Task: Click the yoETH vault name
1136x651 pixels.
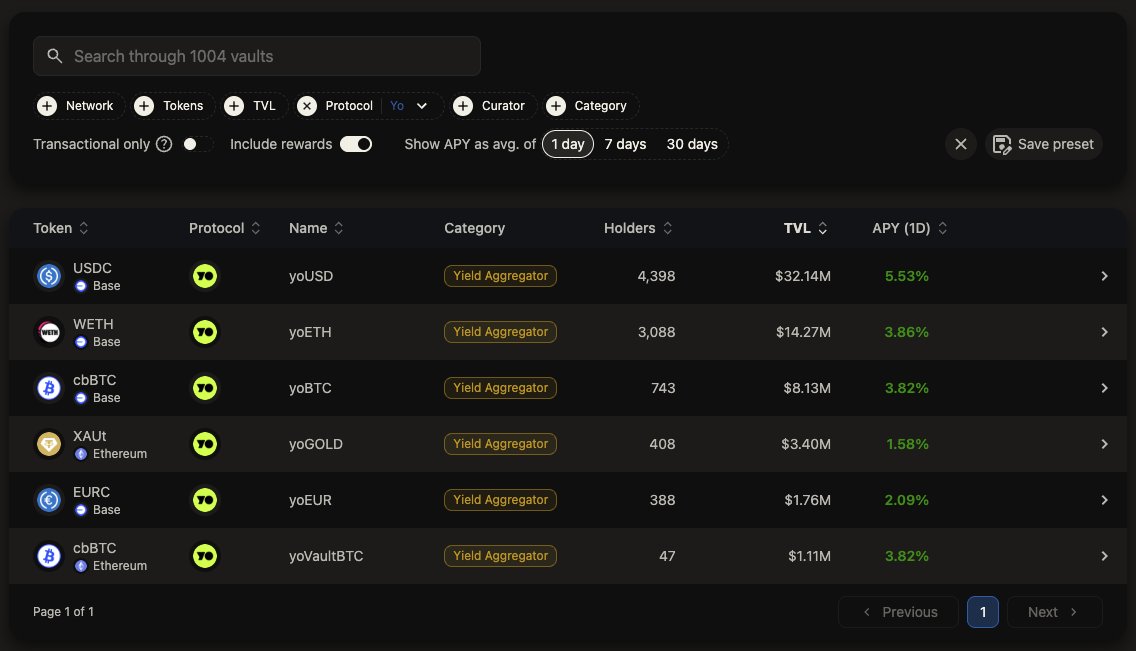Action: click(x=310, y=332)
